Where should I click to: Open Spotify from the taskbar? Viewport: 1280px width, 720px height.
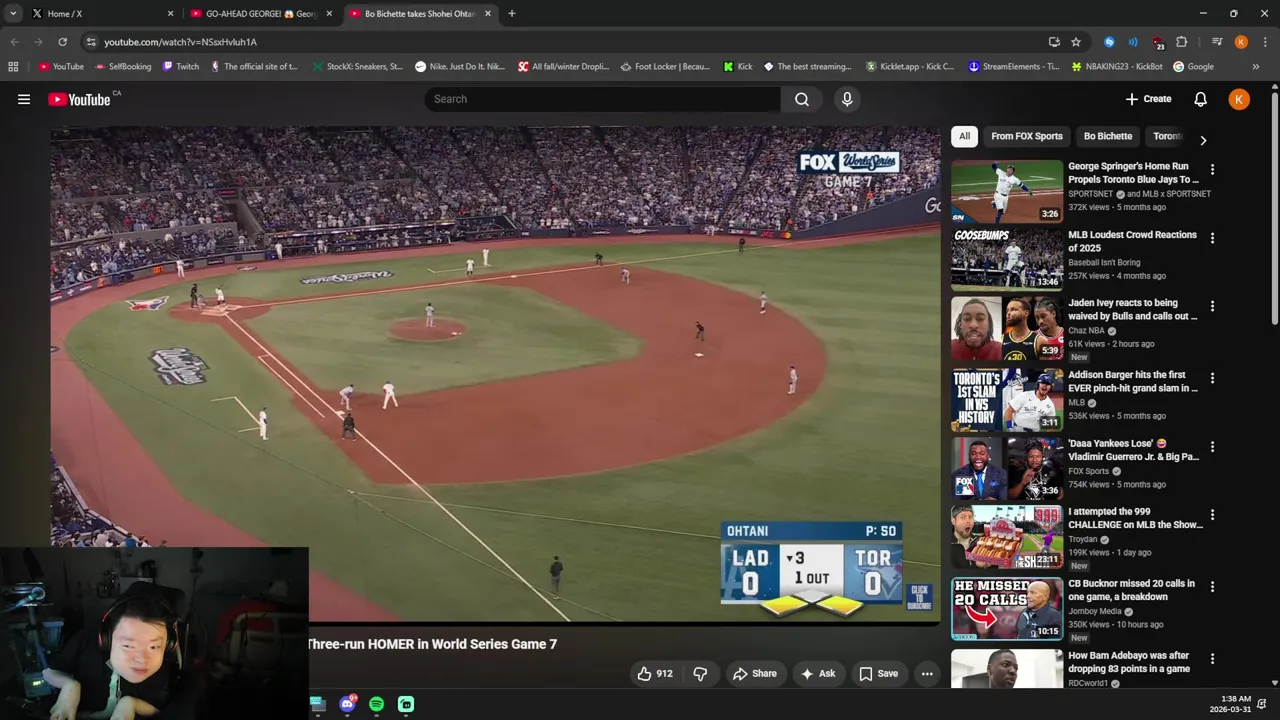pos(376,704)
